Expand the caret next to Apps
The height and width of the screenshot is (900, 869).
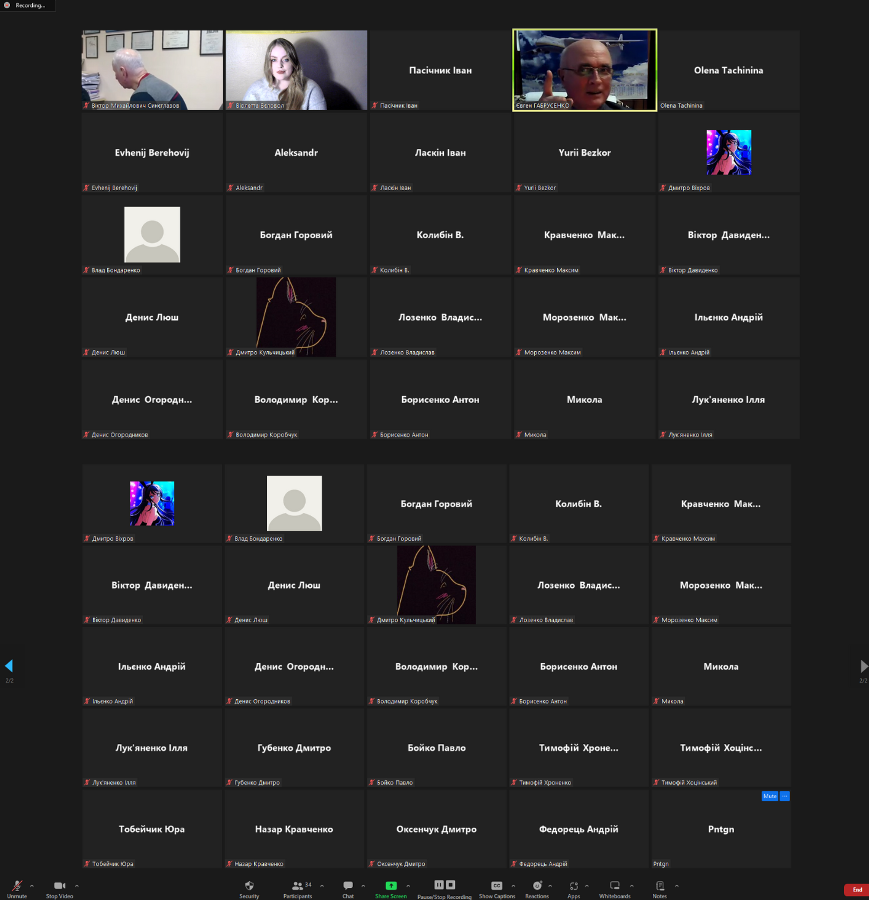(587, 886)
